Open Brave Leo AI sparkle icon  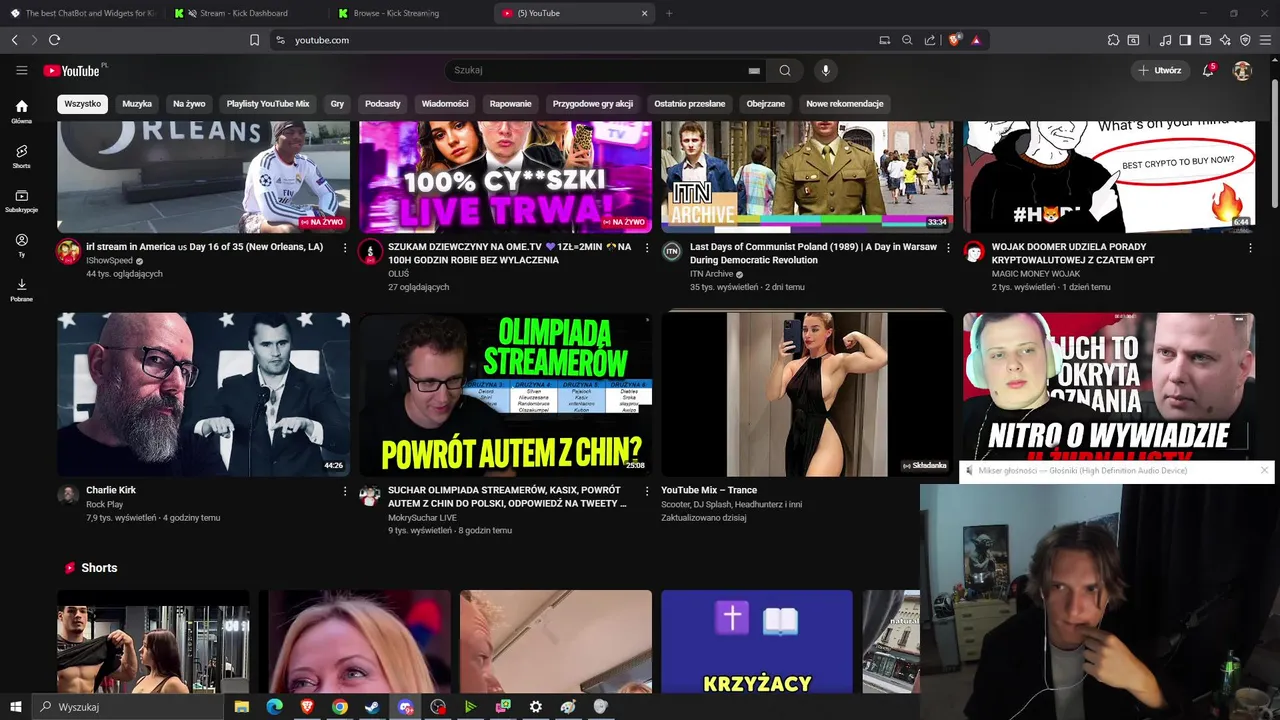point(1225,40)
